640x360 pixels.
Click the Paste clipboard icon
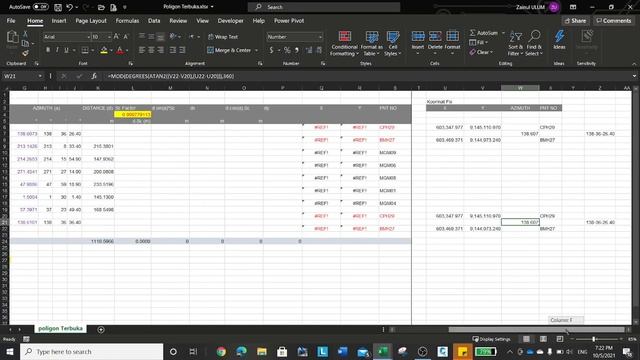12,37
